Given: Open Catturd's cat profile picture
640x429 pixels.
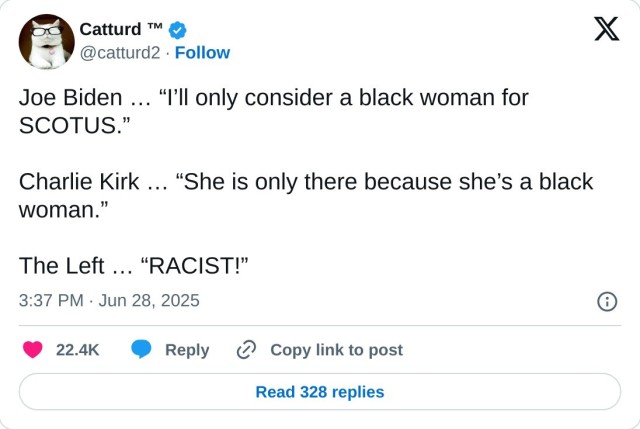Looking at the screenshot, I should pos(47,42).
